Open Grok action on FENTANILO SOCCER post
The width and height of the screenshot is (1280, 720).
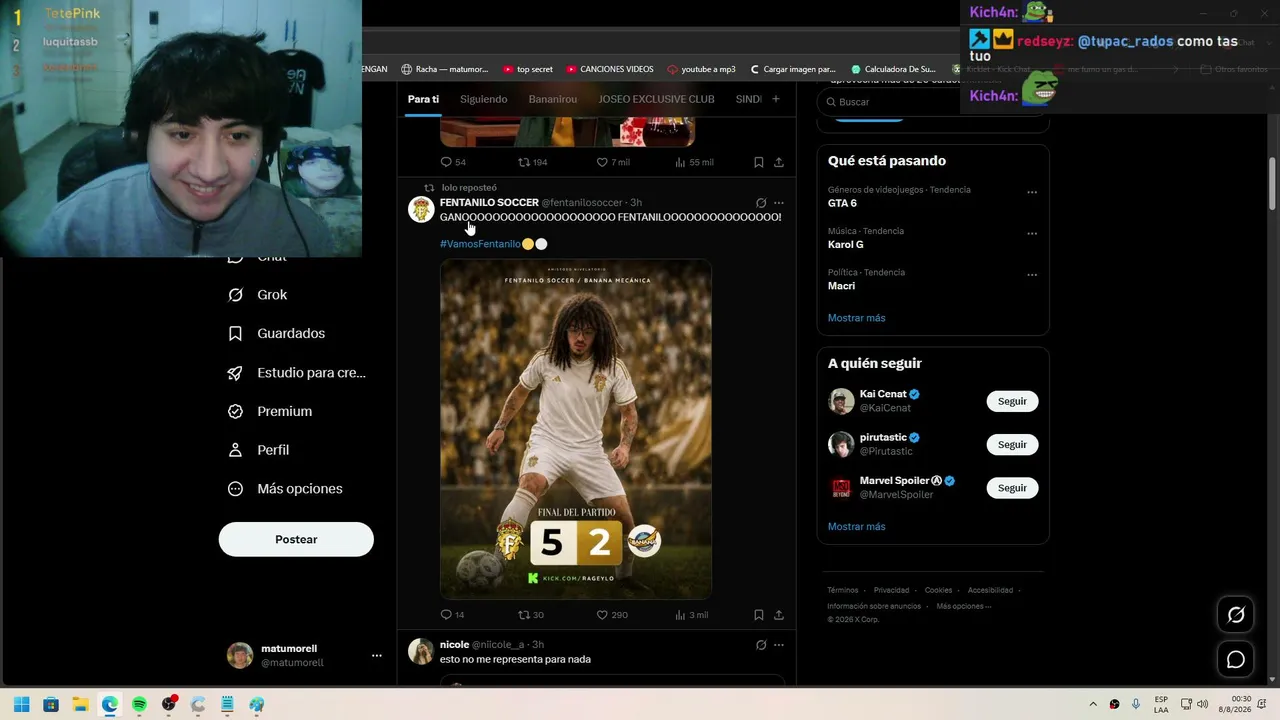761,203
